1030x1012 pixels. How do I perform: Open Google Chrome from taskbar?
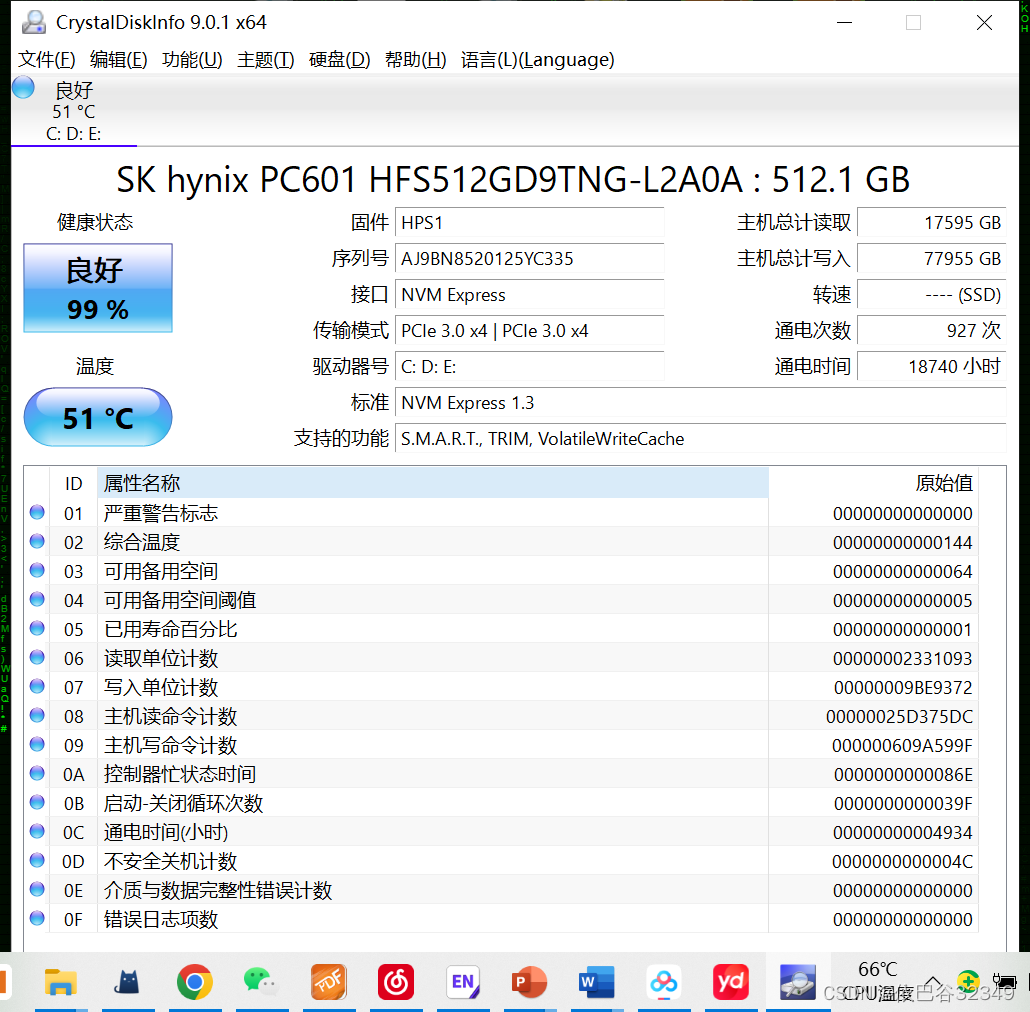(x=194, y=982)
